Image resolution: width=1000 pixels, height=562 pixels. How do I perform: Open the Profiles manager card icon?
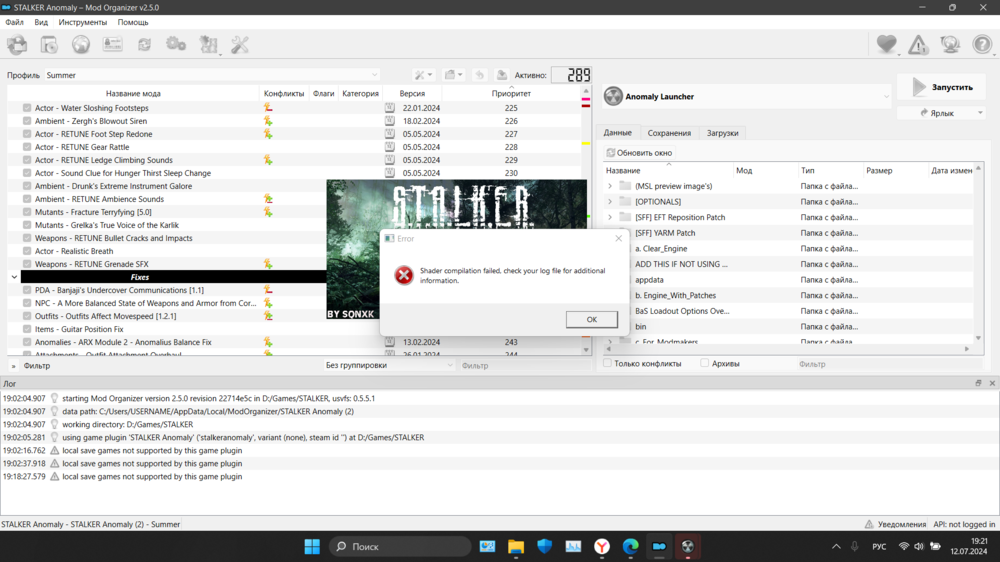[x=113, y=44]
